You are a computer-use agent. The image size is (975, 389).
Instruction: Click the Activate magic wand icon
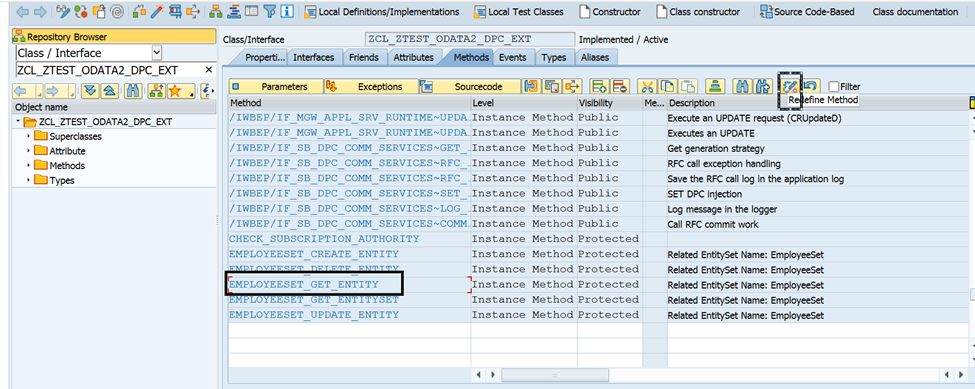pyautogui.click(x=158, y=11)
